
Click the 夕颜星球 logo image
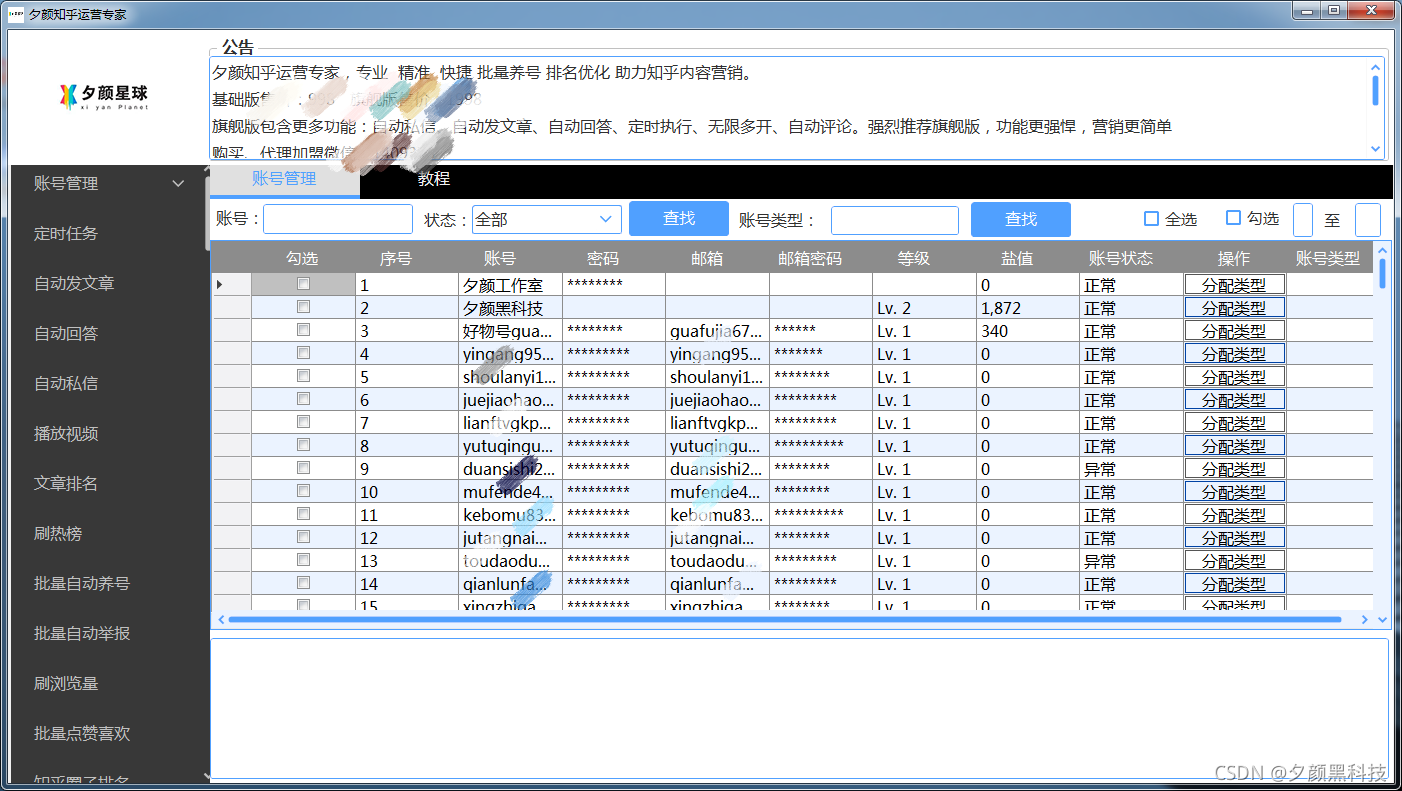104,96
